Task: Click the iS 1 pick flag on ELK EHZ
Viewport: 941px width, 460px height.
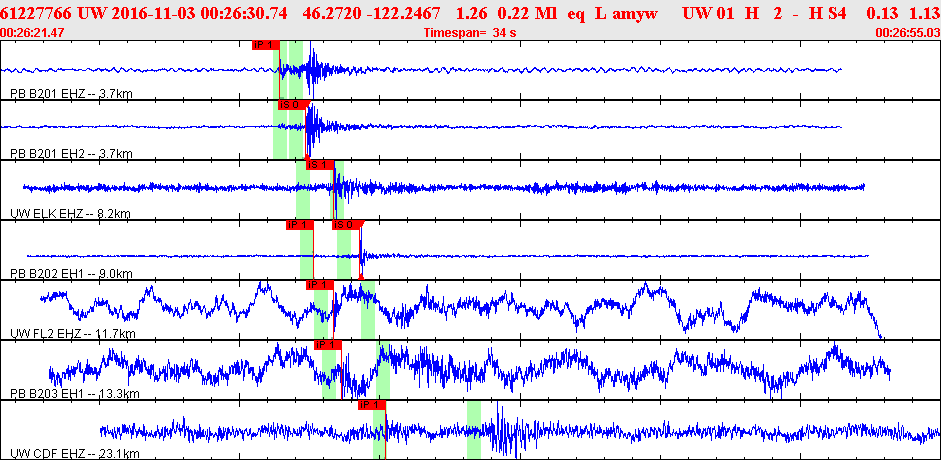Action: (319, 165)
